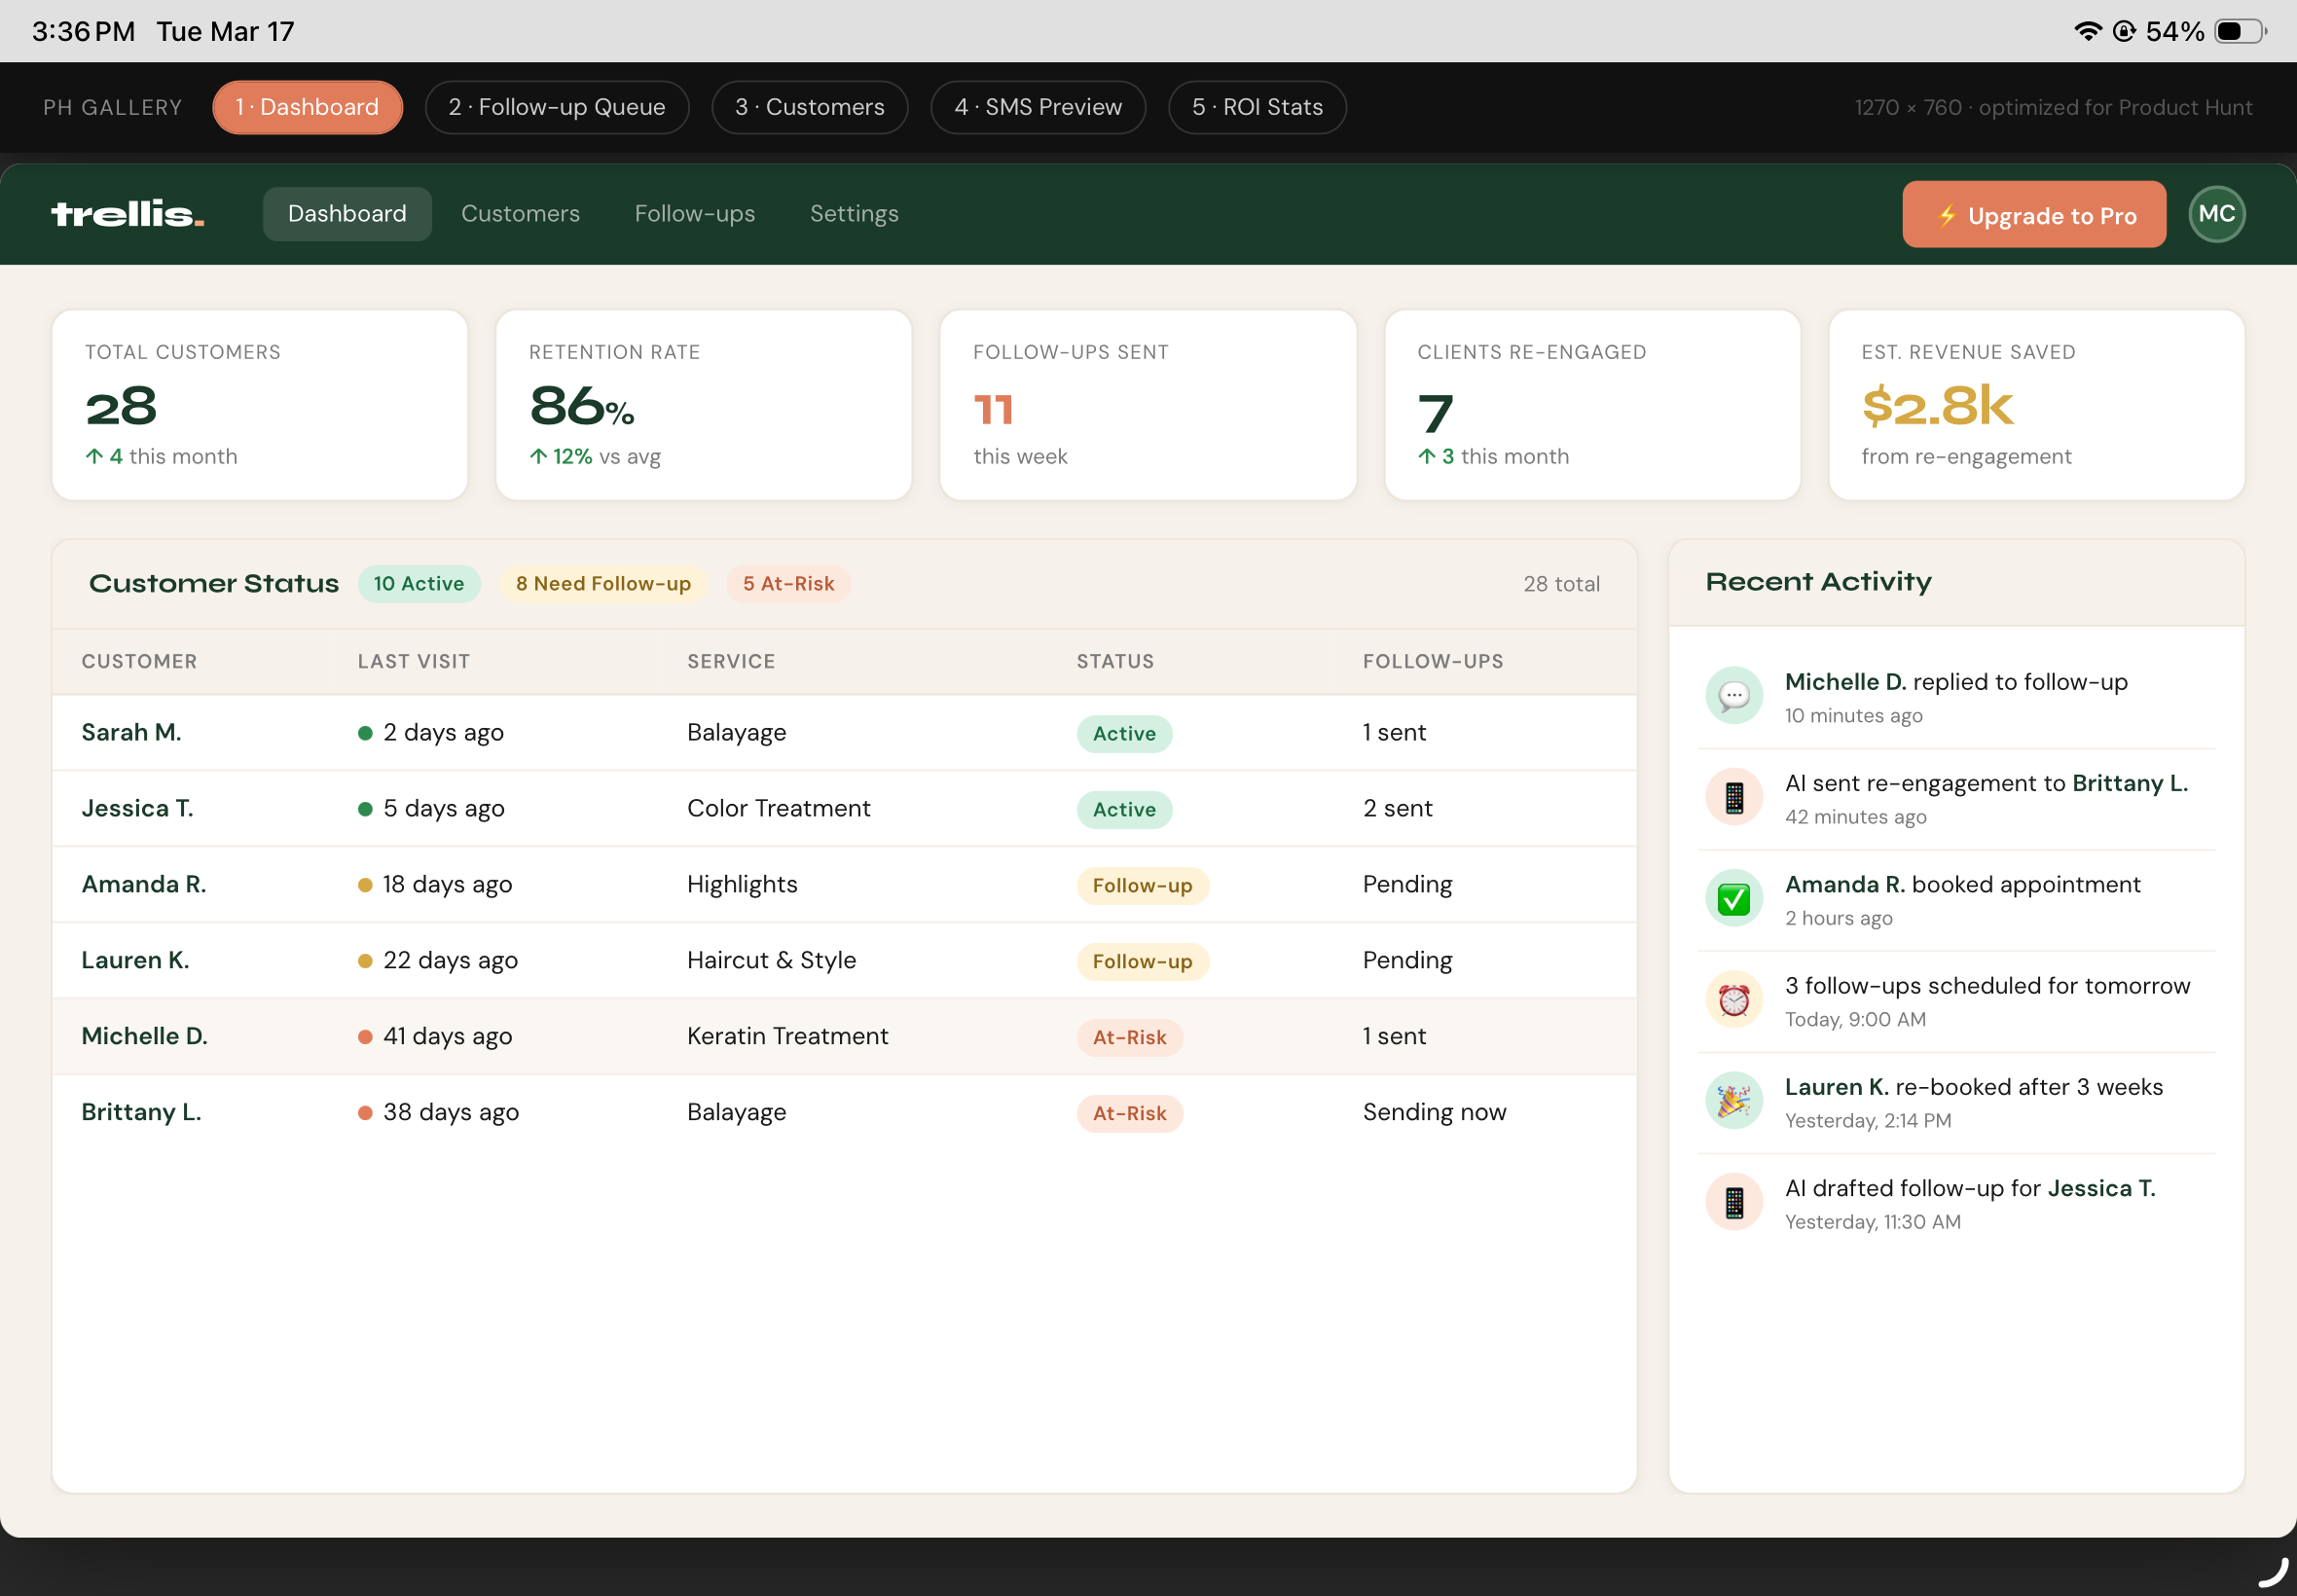
Task: Open Sarah M. customer row
Action: coord(131,733)
